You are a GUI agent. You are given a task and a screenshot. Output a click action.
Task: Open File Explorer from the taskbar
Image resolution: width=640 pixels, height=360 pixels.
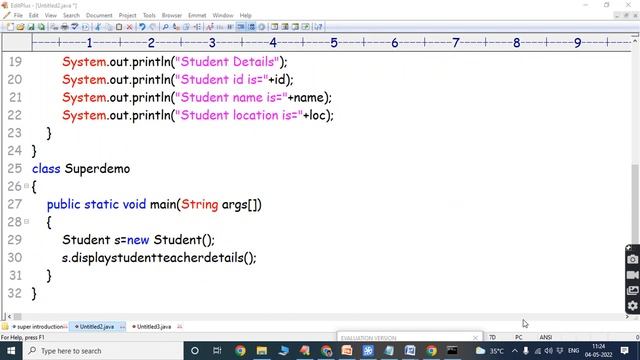coord(262,351)
